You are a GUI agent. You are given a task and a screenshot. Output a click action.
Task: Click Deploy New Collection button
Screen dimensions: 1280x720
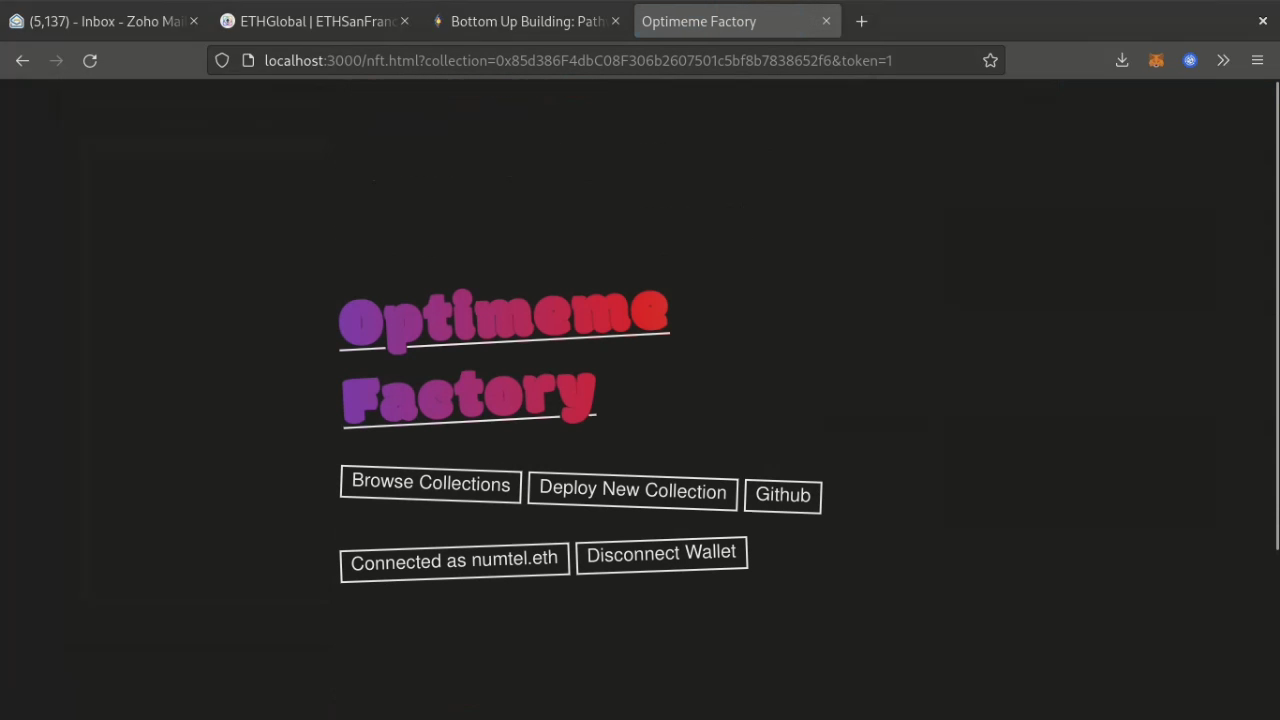633,491
